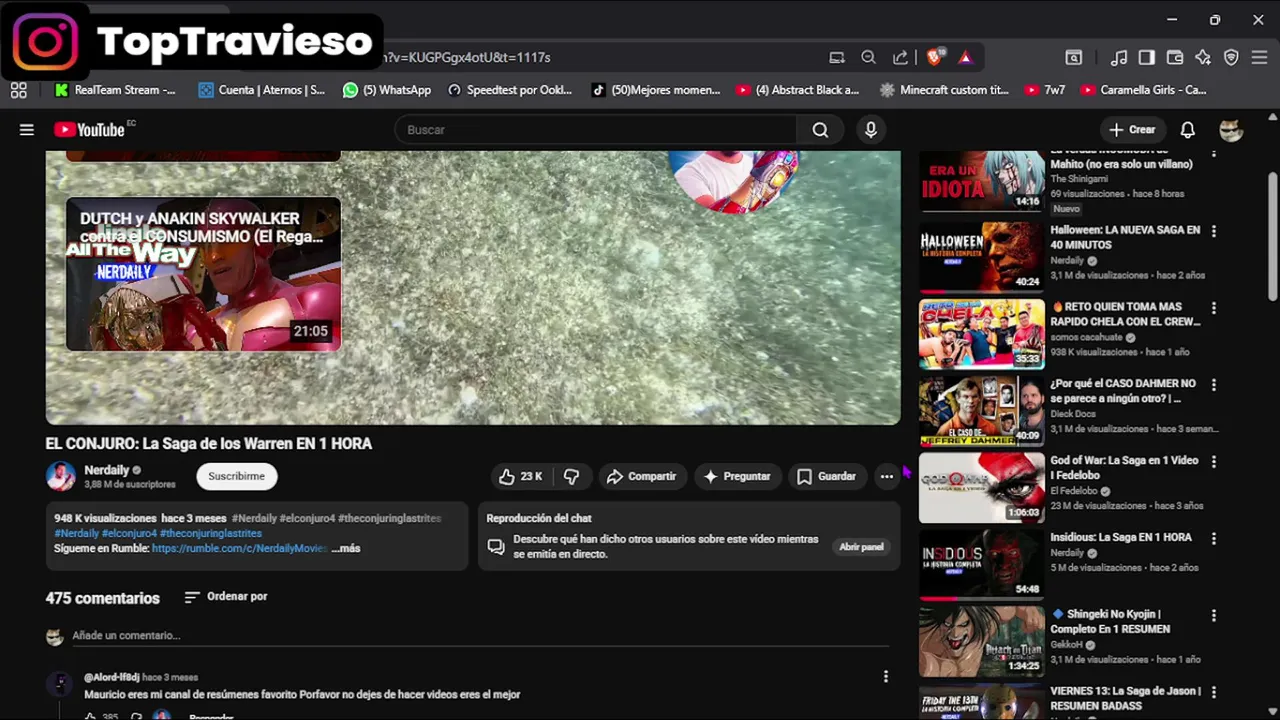Viewport: 1280px width, 720px height.
Task: Click the 475 comentarios heading
Action: [x=102, y=598]
